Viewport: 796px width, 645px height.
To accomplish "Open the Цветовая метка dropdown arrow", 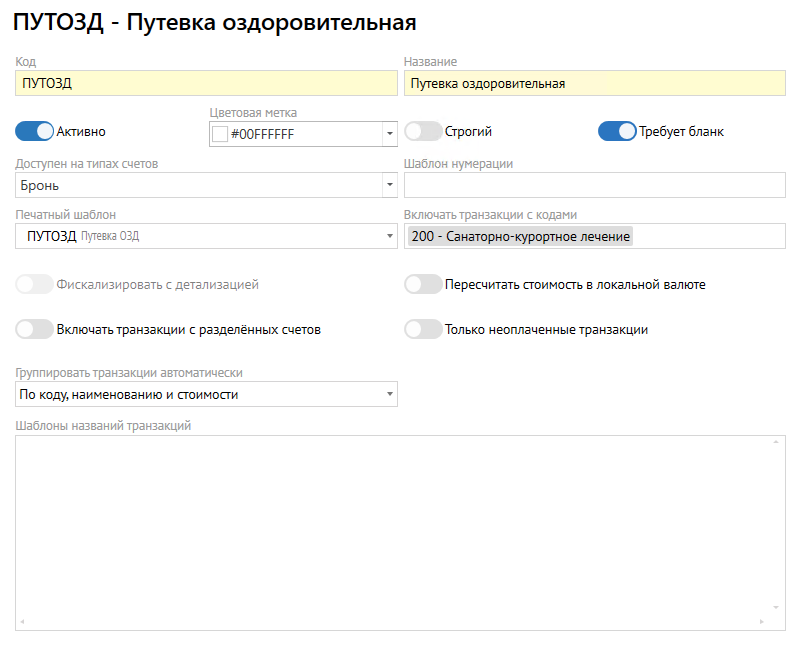I will pos(388,134).
